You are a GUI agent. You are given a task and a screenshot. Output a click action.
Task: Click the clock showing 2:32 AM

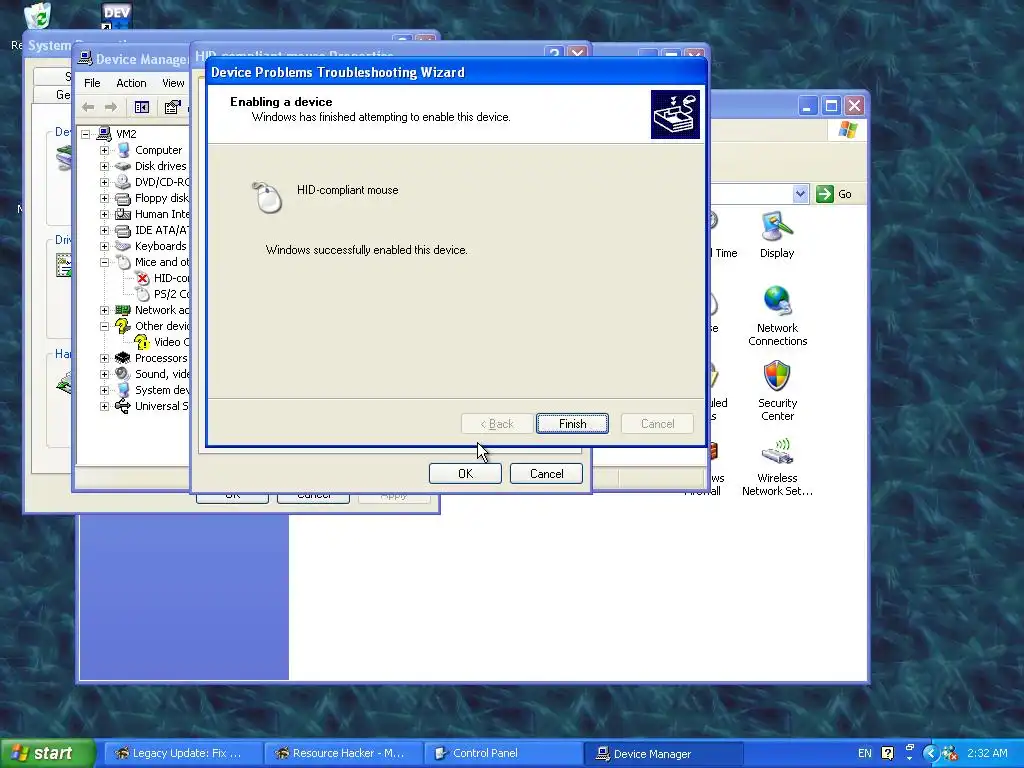click(987, 754)
